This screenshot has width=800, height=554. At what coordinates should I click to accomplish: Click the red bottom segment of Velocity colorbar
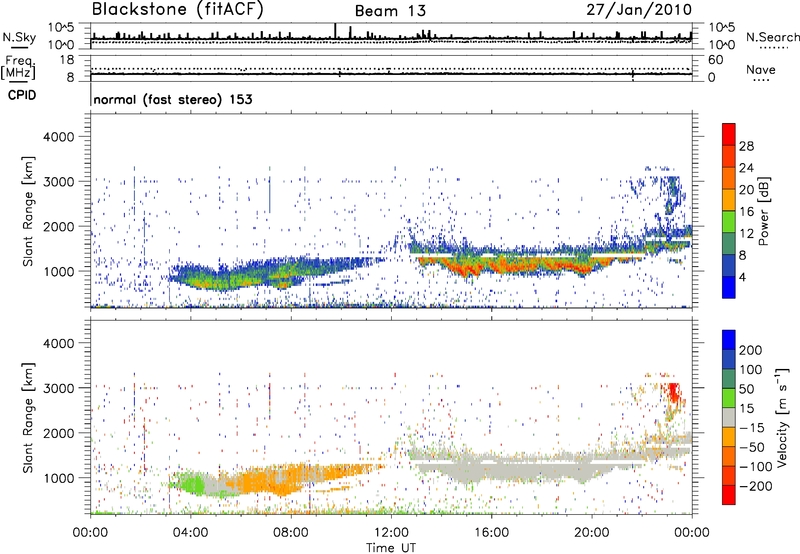tap(729, 495)
